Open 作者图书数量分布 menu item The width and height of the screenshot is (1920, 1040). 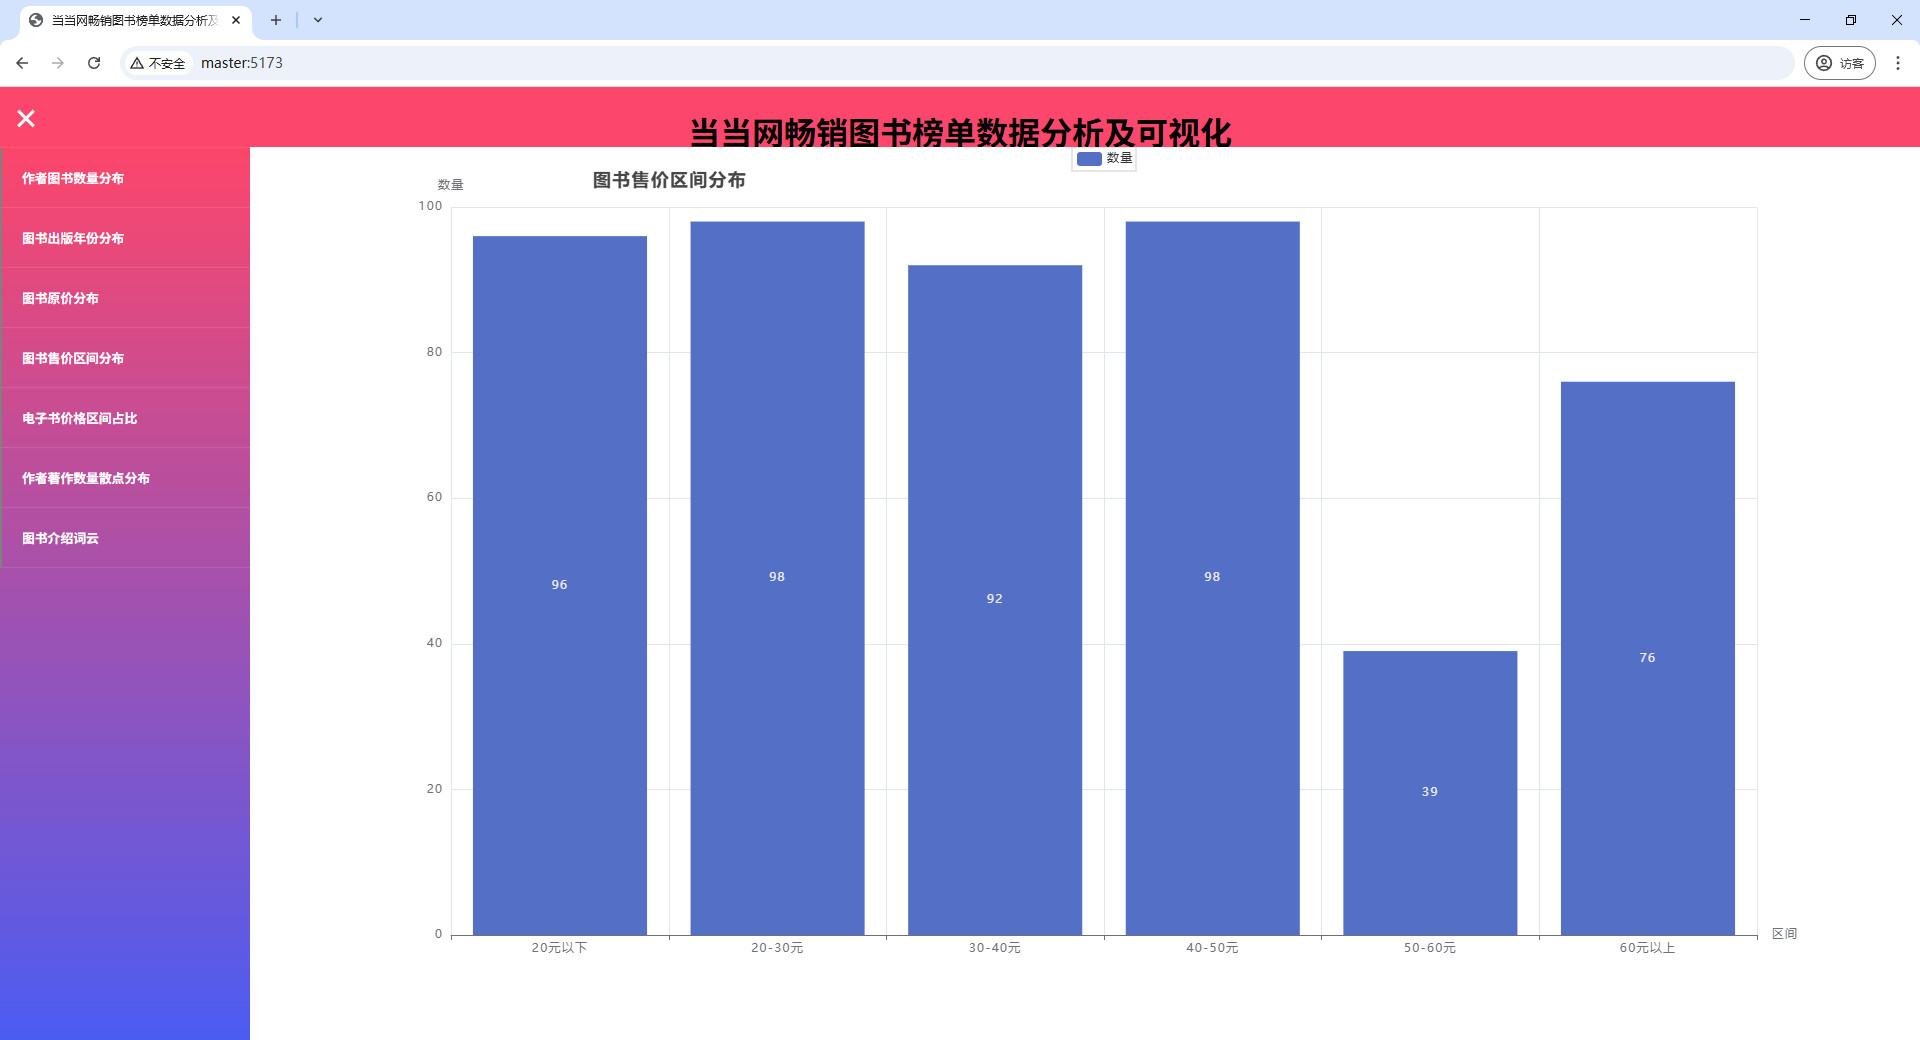click(x=125, y=178)
